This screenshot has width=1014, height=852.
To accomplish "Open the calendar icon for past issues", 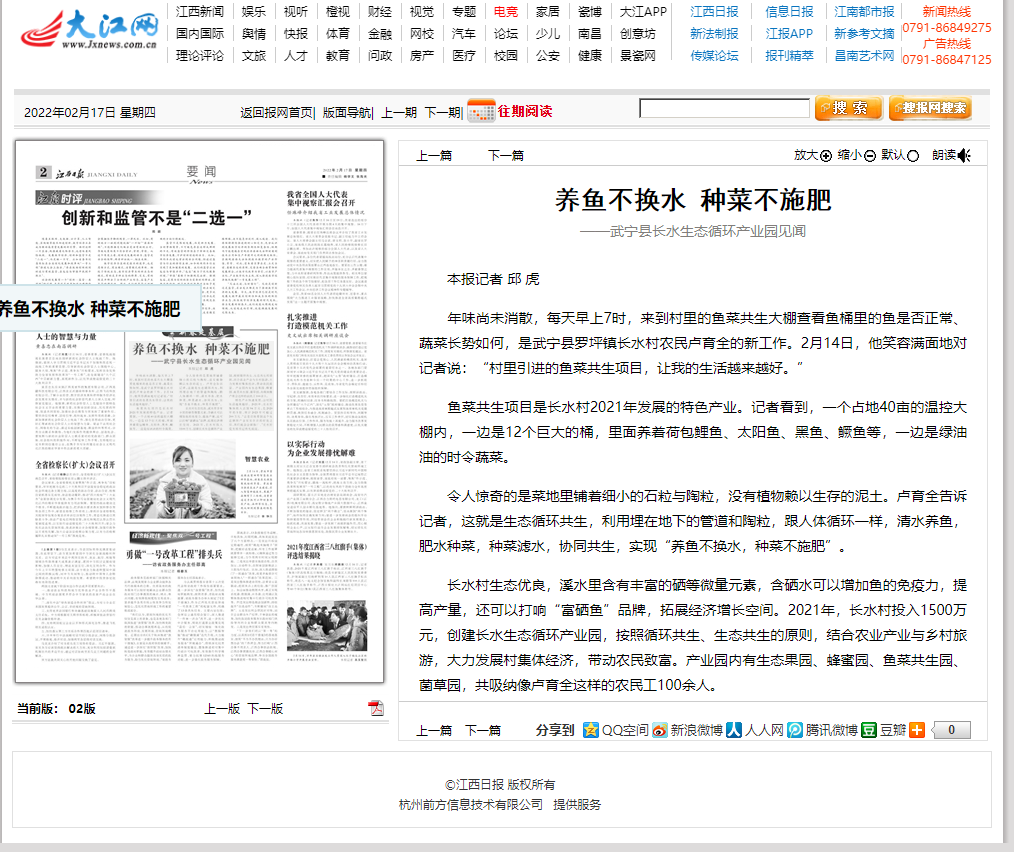I will point(480,111).
